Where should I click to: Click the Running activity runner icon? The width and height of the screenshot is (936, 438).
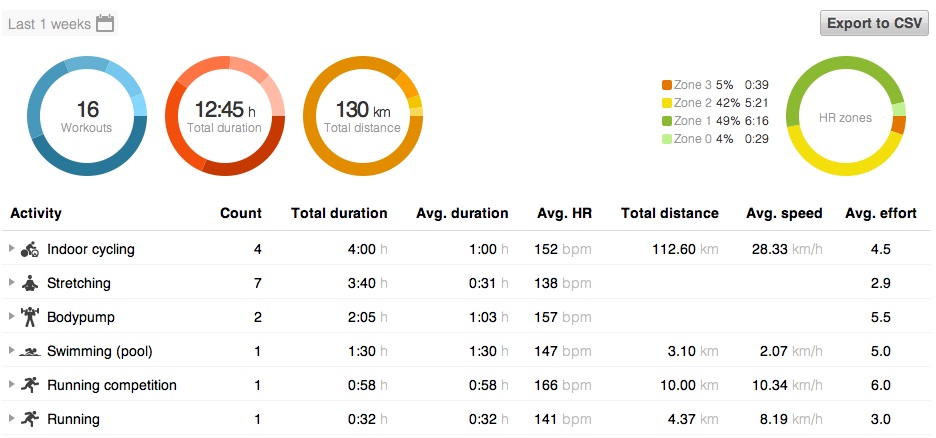pyautogui.click(x=30, y=419)
